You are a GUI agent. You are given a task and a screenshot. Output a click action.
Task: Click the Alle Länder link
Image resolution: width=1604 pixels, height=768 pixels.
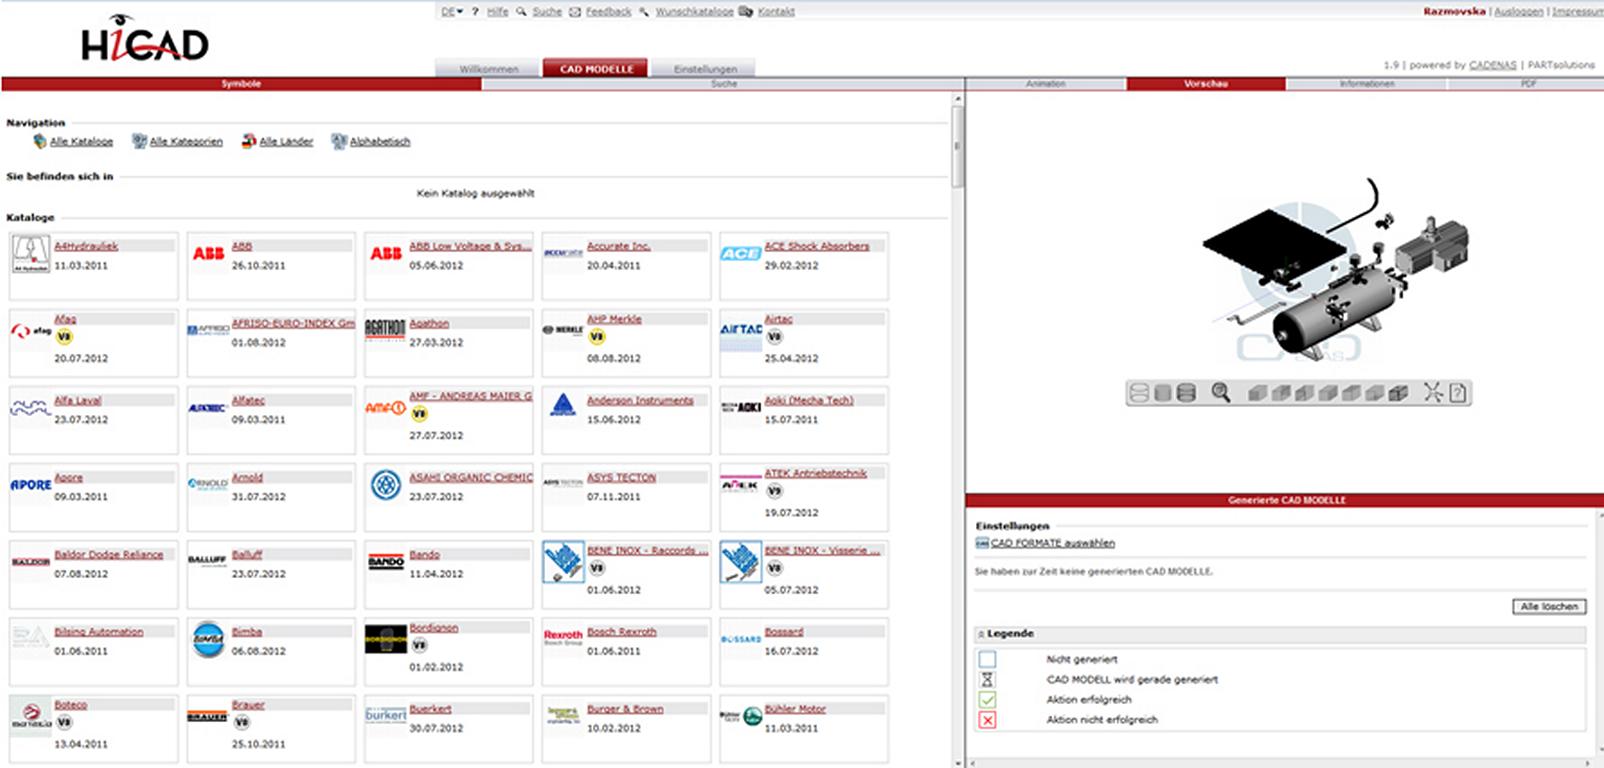point(286,142)
